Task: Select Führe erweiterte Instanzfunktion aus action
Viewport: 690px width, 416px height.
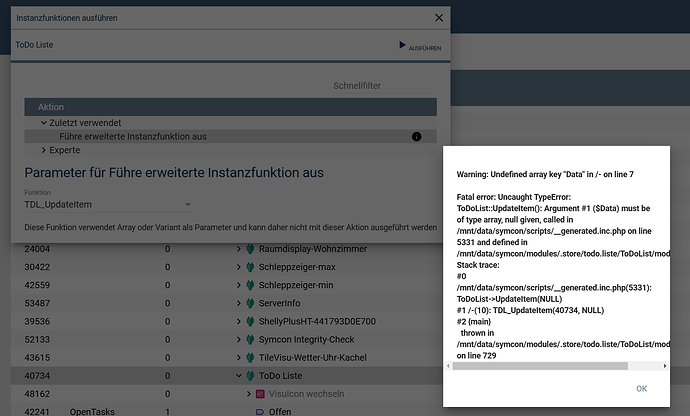Action: click(133, 136)
